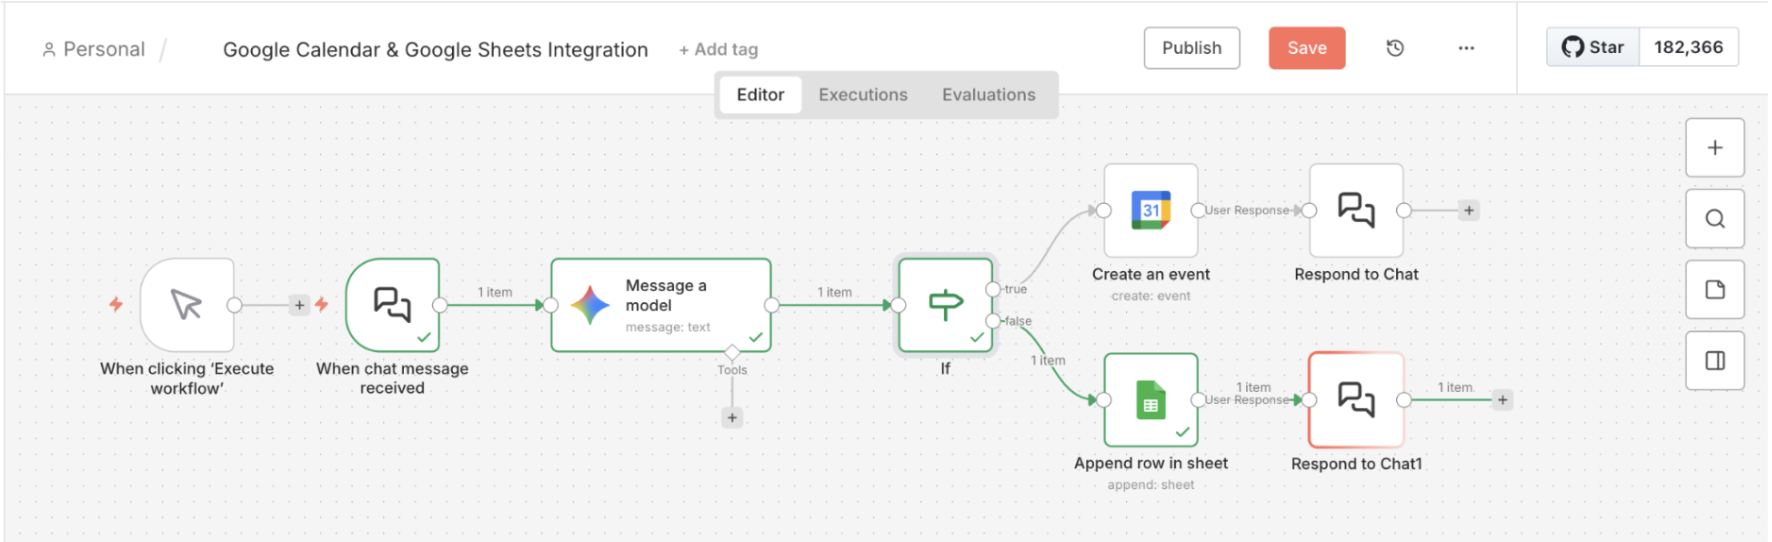The width and height of the screenshot is (1772, 542).
Task: Click the 'append: sheet' subtitle text
Action: tap(1151, 485)
